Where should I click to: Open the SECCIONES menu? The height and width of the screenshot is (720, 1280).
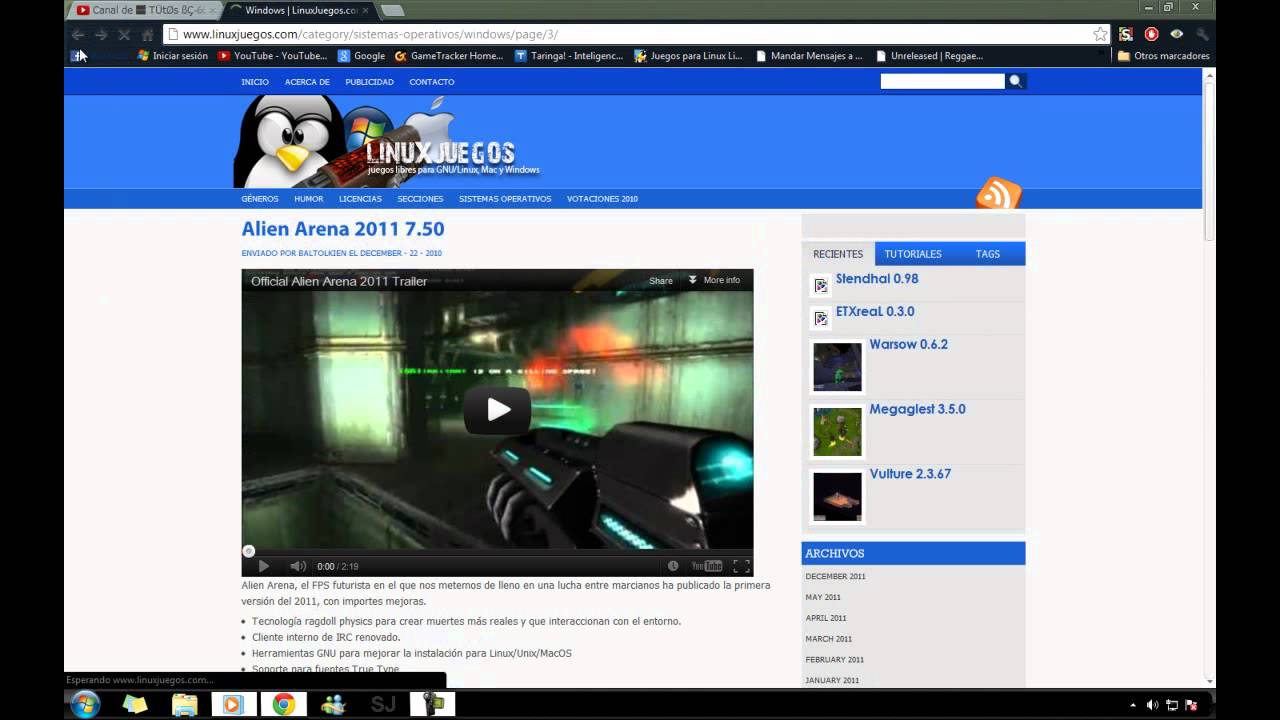(420, 199)
